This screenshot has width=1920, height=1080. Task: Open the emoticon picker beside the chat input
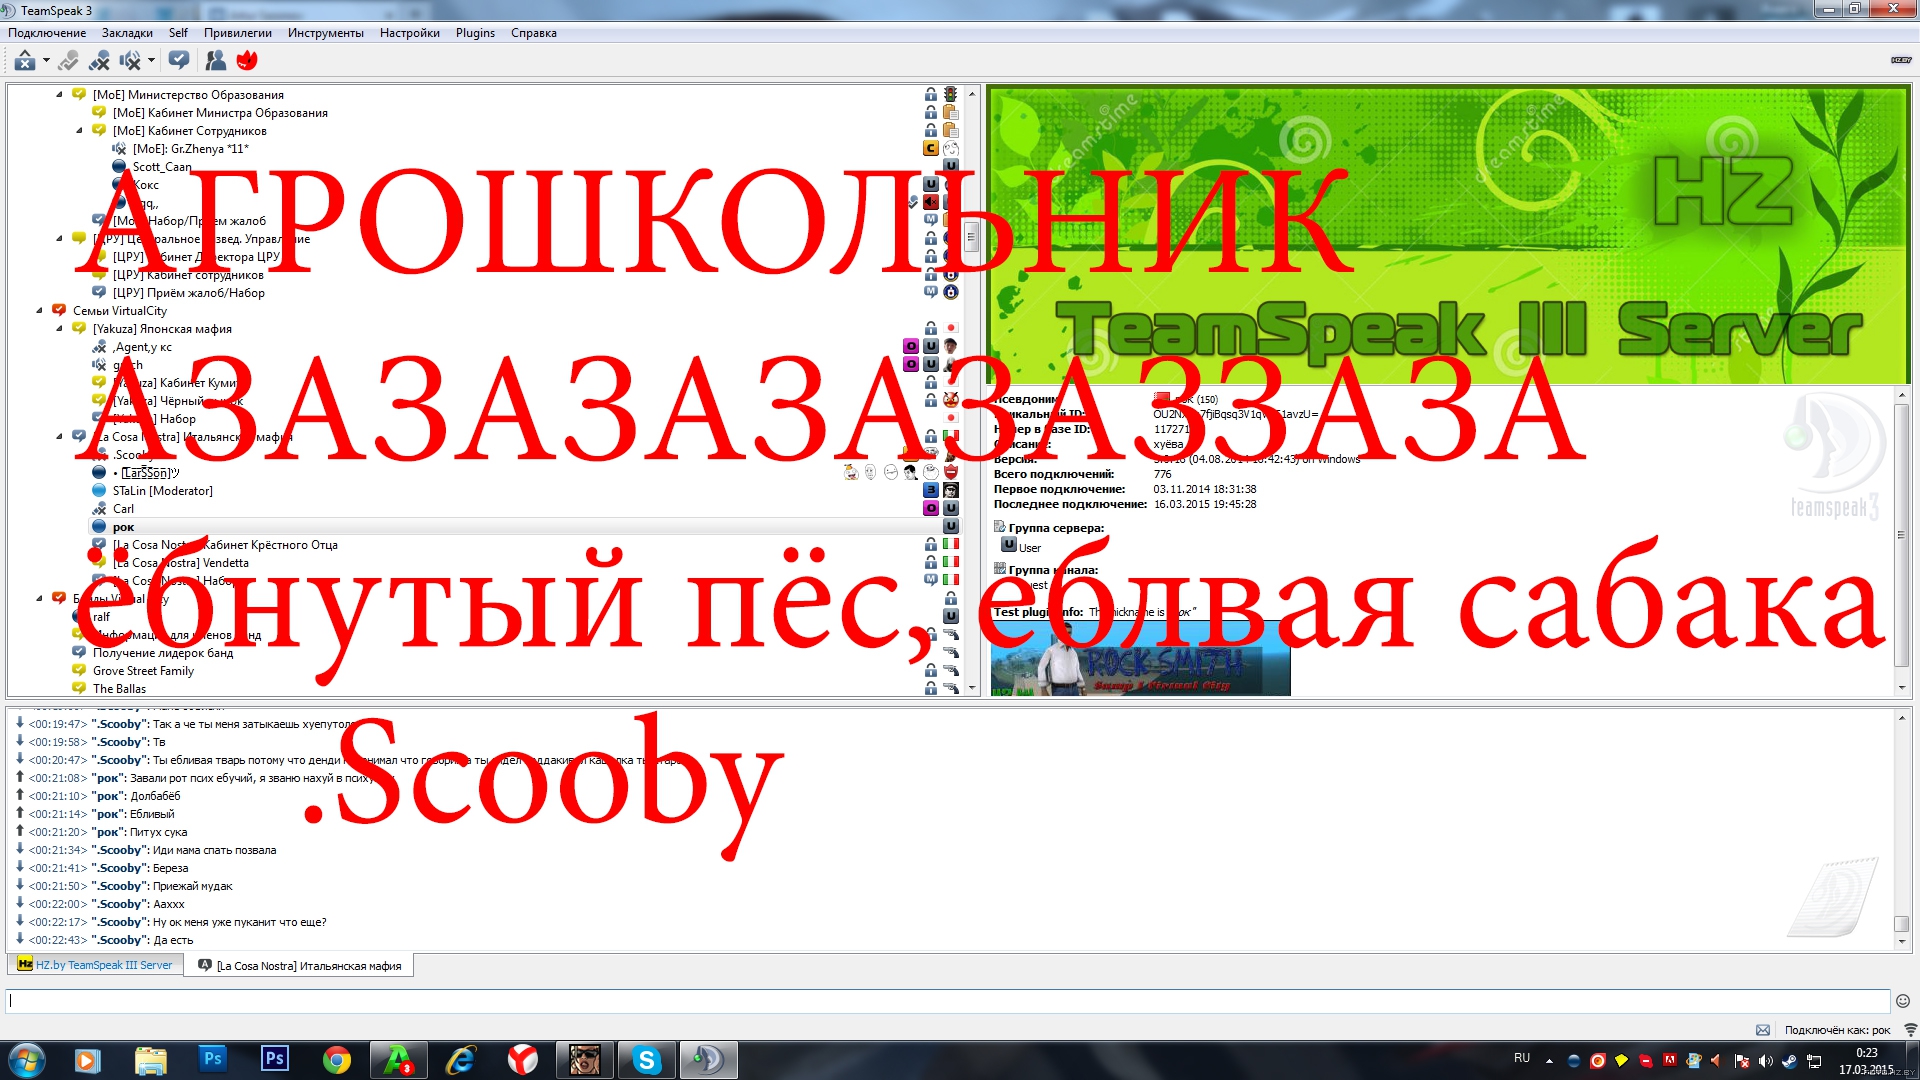1903,1001
